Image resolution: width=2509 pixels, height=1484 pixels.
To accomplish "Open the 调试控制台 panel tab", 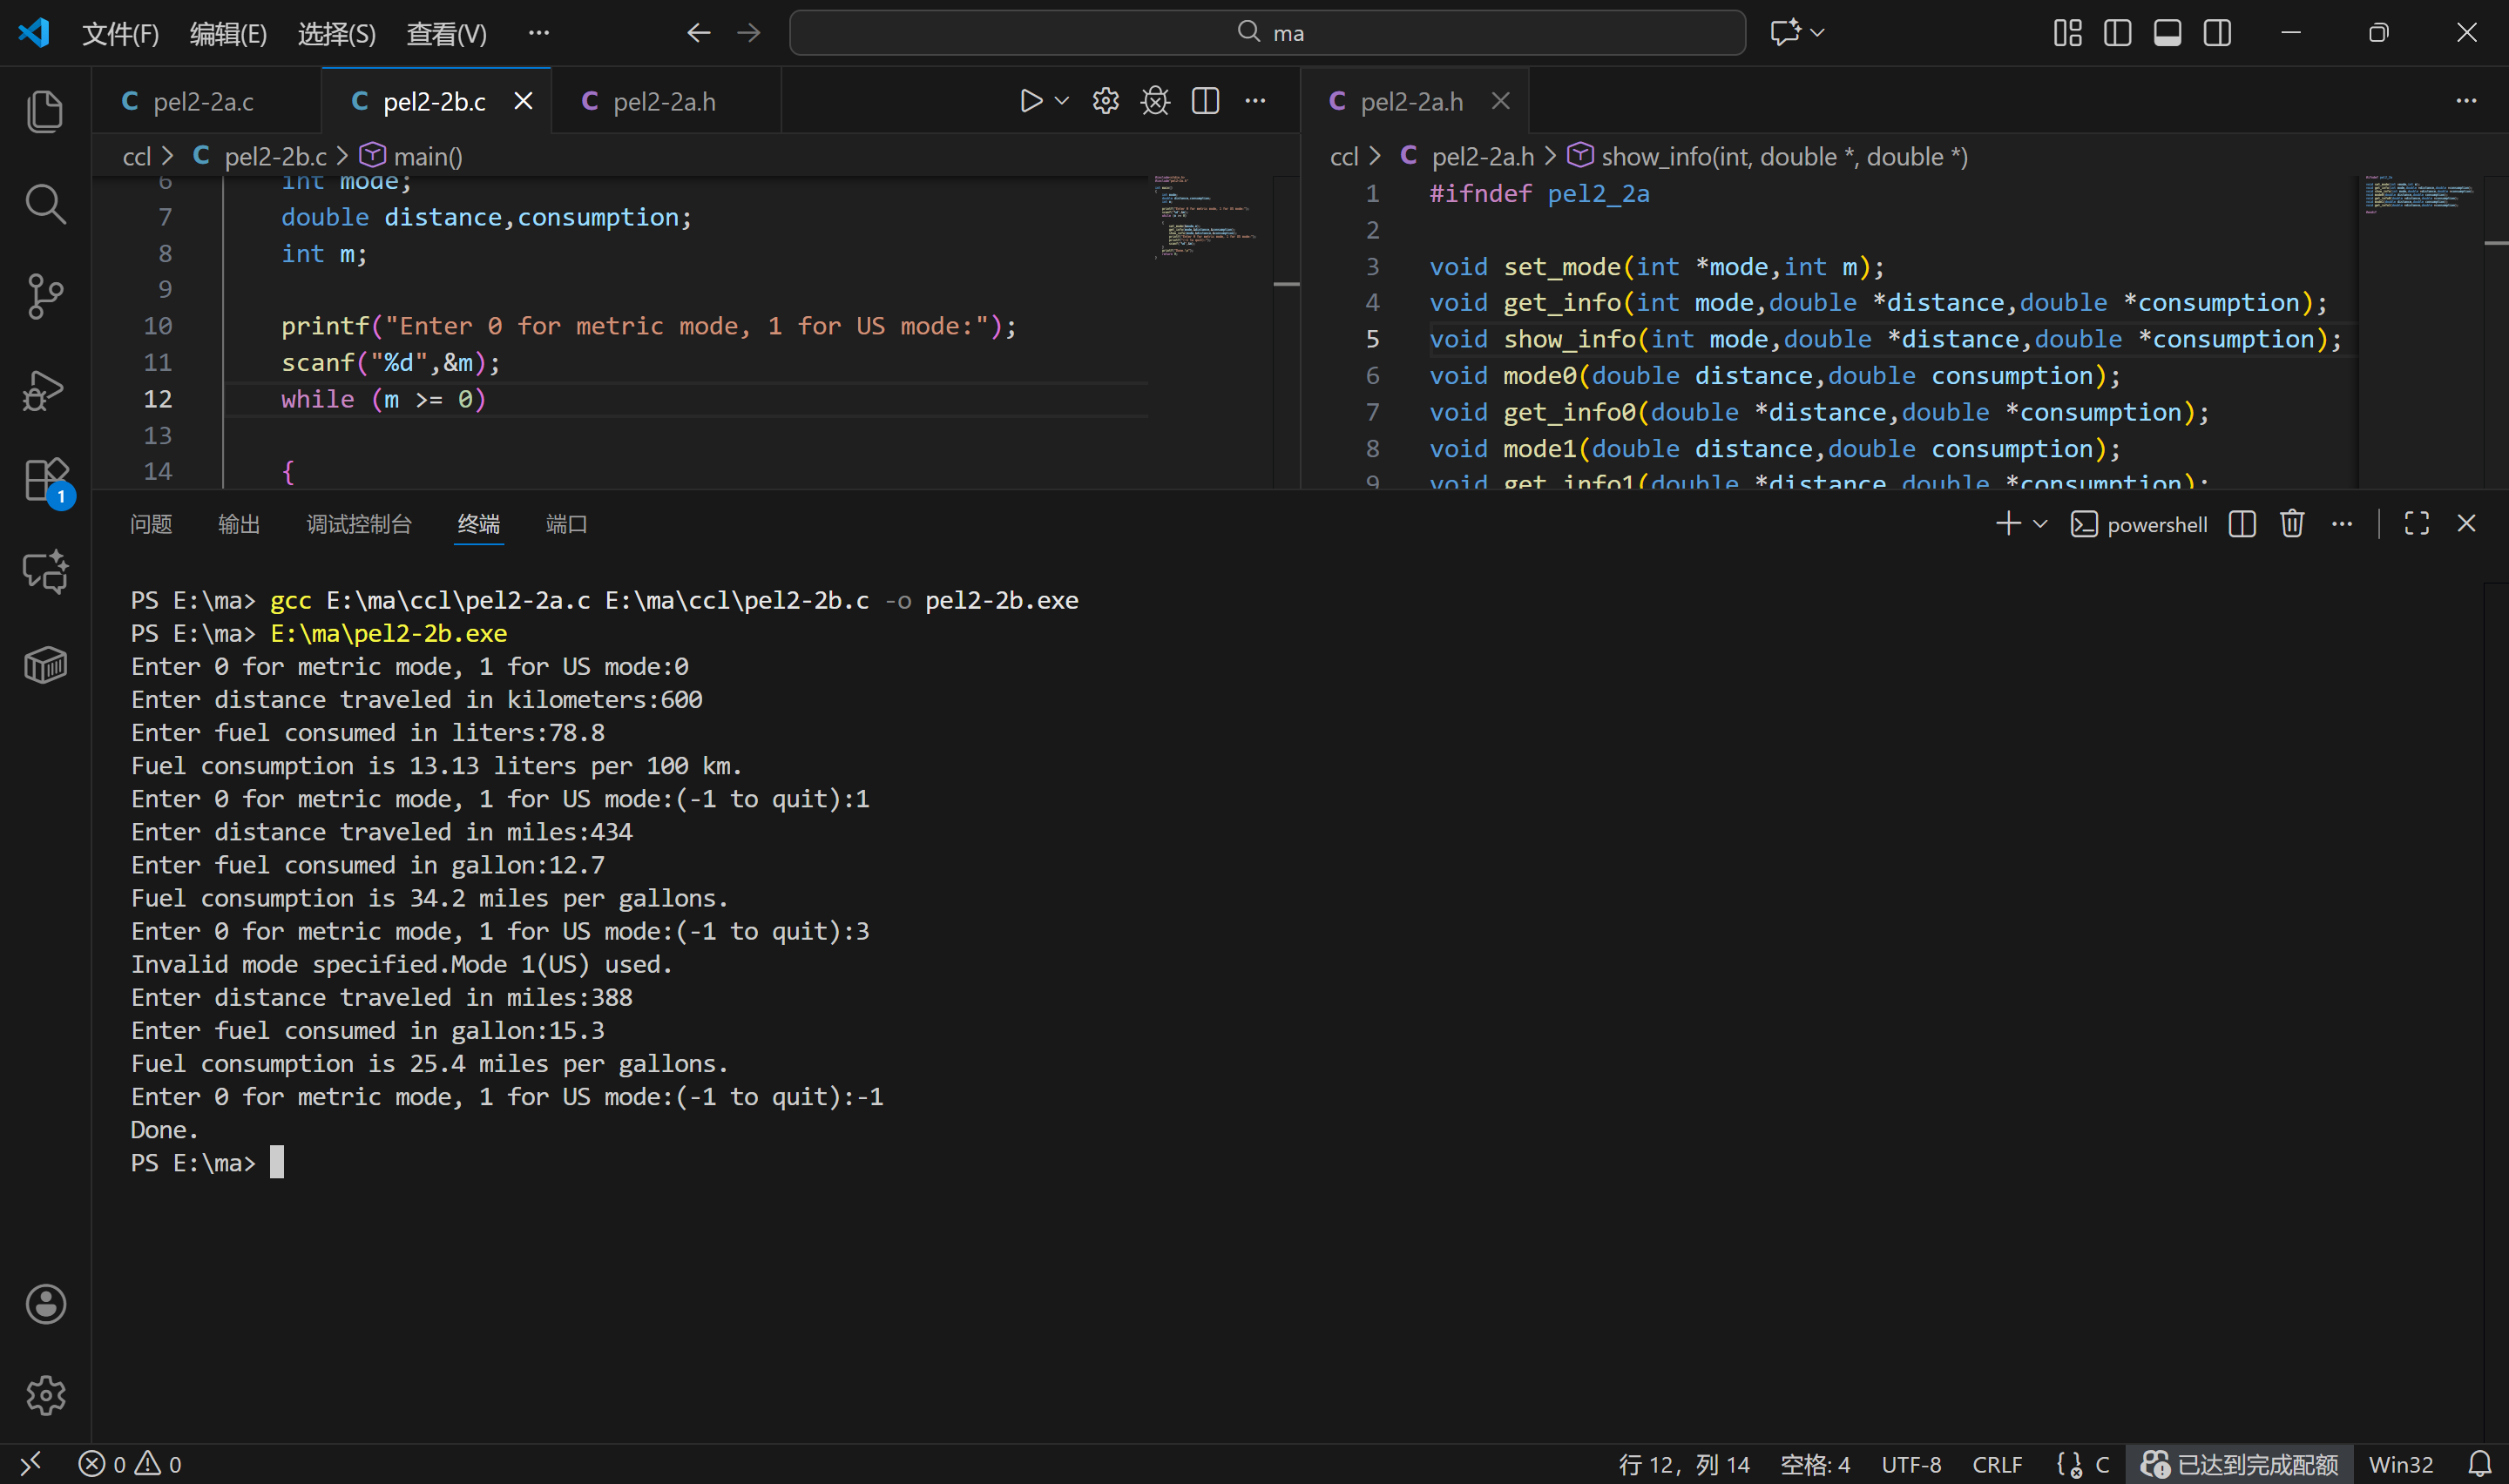I will (358, 524).
